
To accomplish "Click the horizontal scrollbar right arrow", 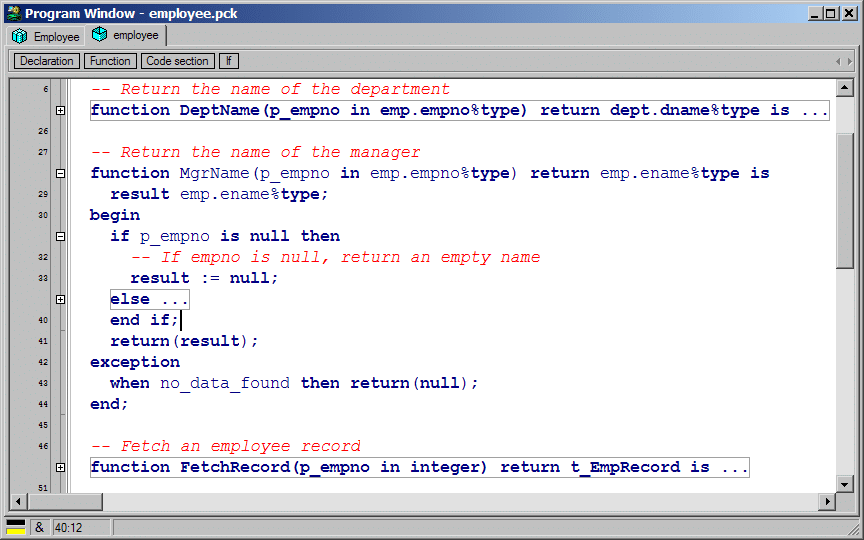I will tap(827, 501).
